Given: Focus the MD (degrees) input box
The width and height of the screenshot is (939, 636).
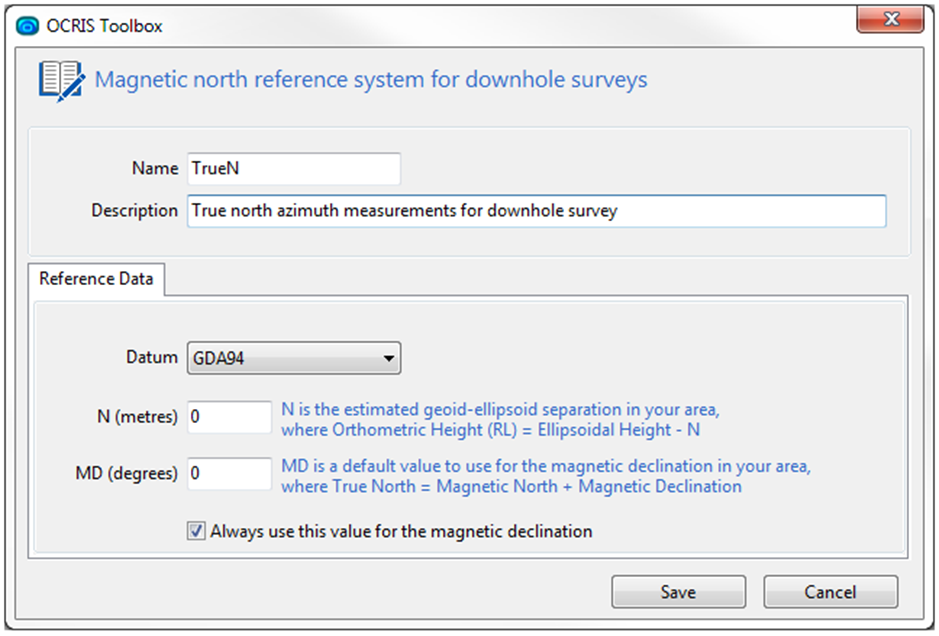Looking at the screenshot, I should tap(229, 474).
